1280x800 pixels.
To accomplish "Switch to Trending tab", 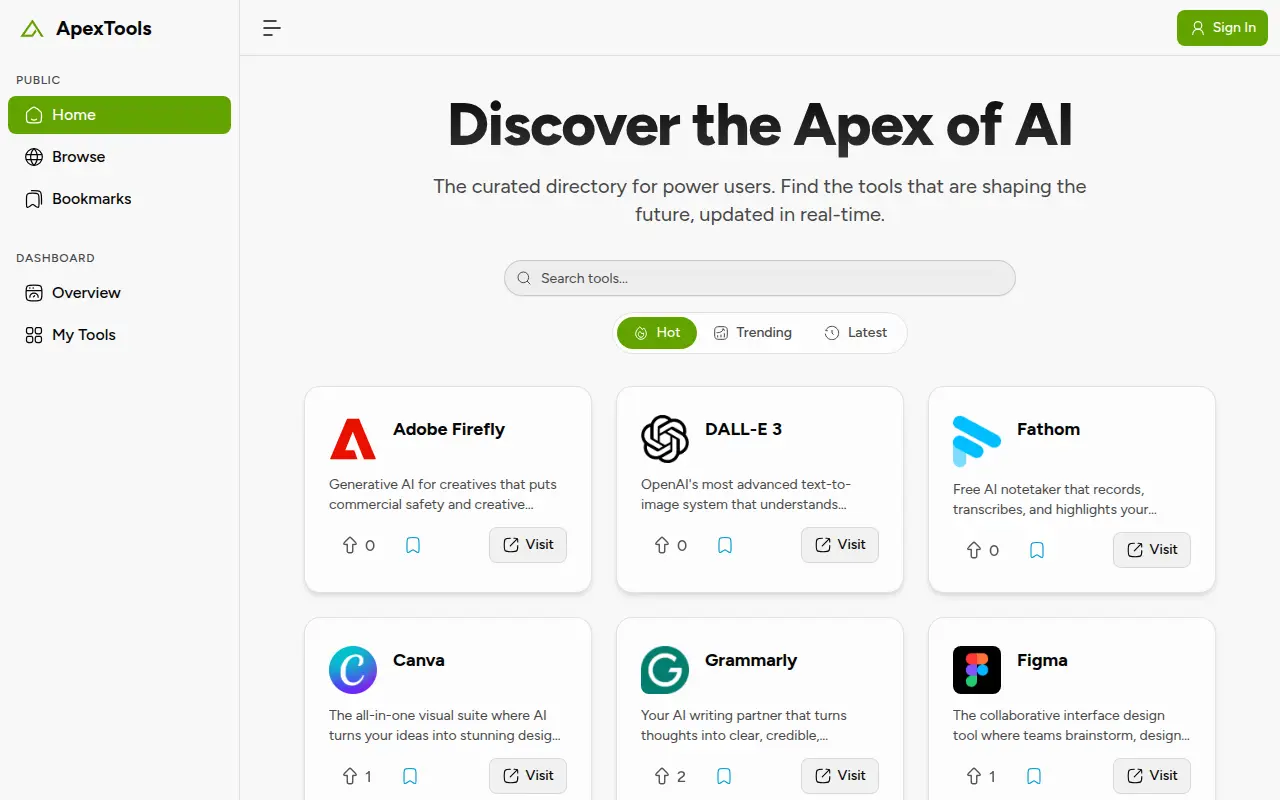I will coord(753,333).
